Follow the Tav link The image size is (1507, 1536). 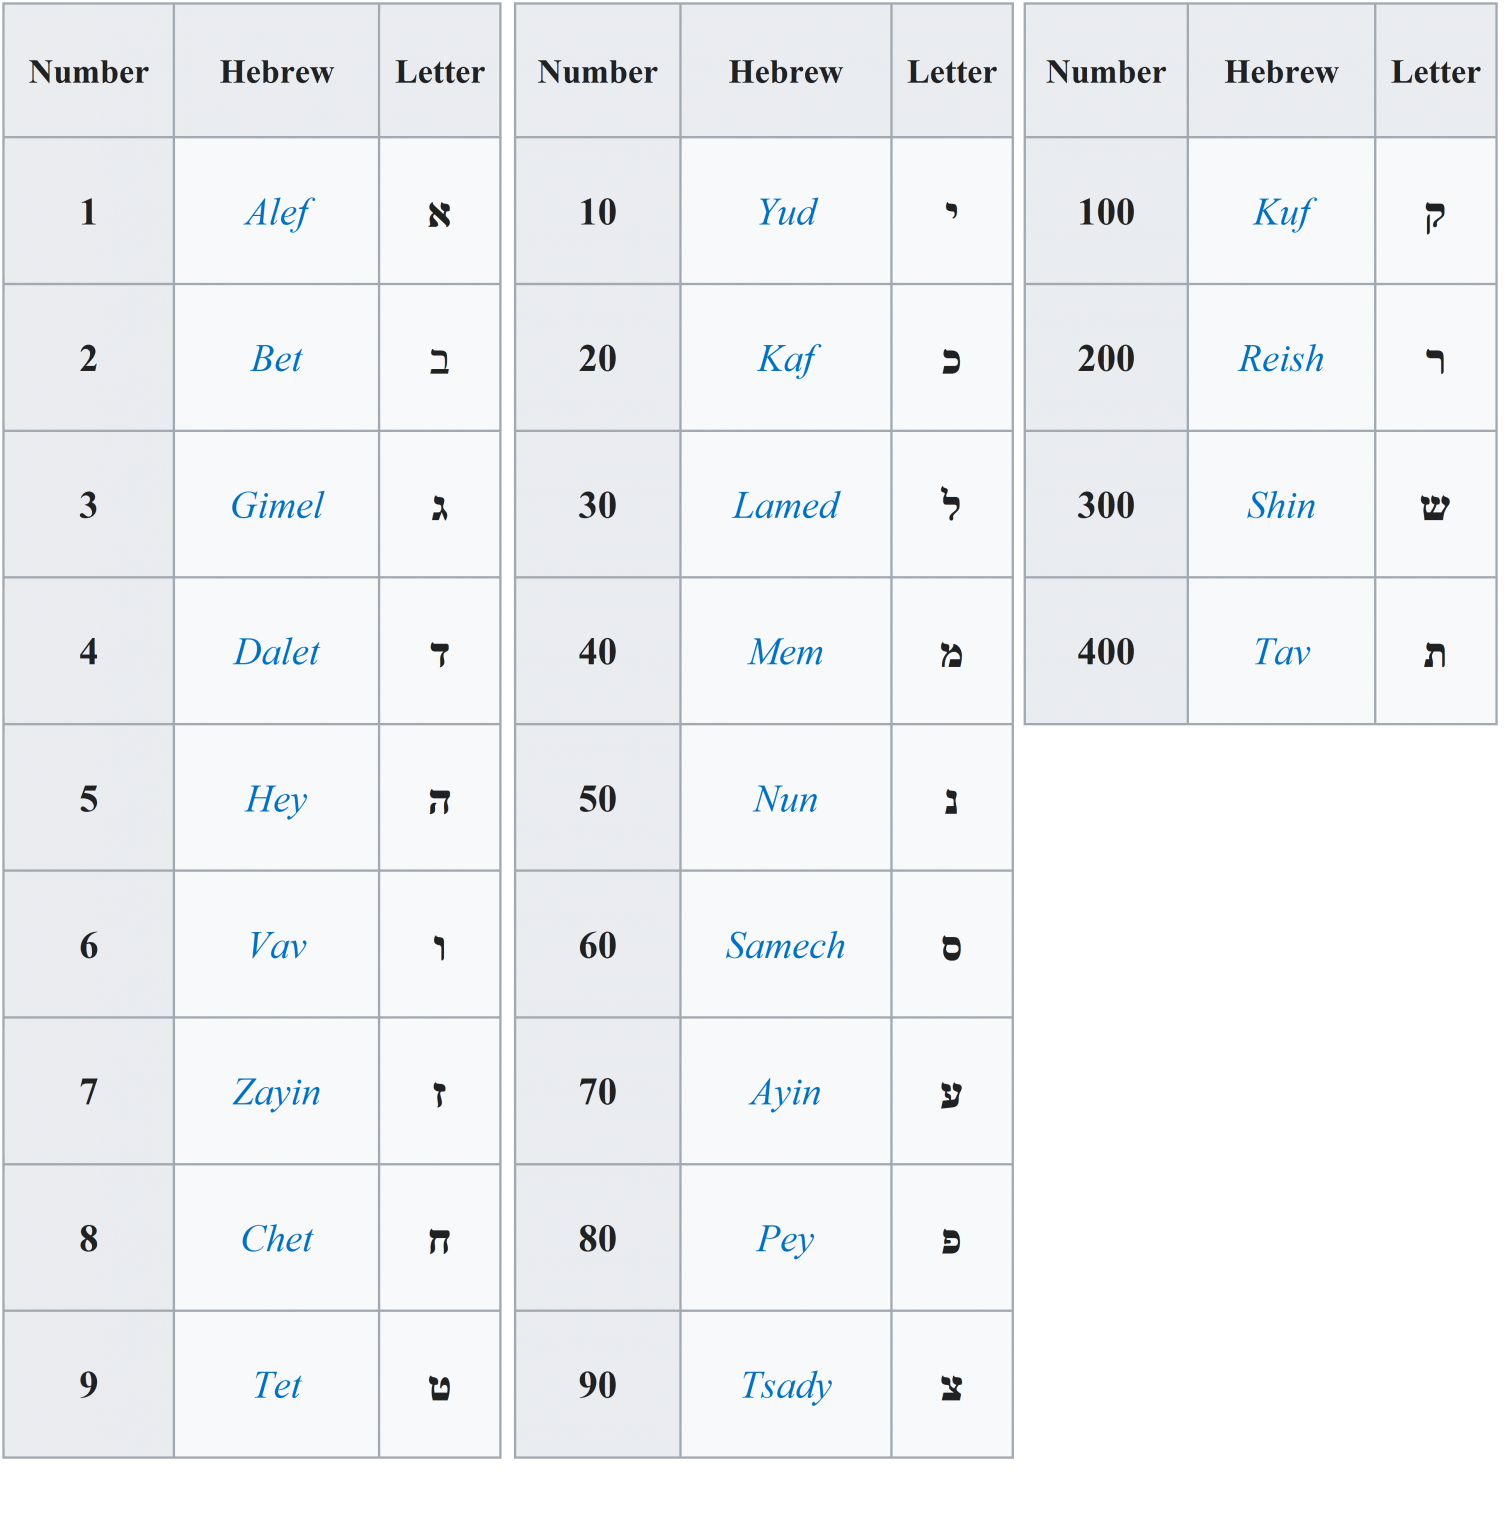1282,652
